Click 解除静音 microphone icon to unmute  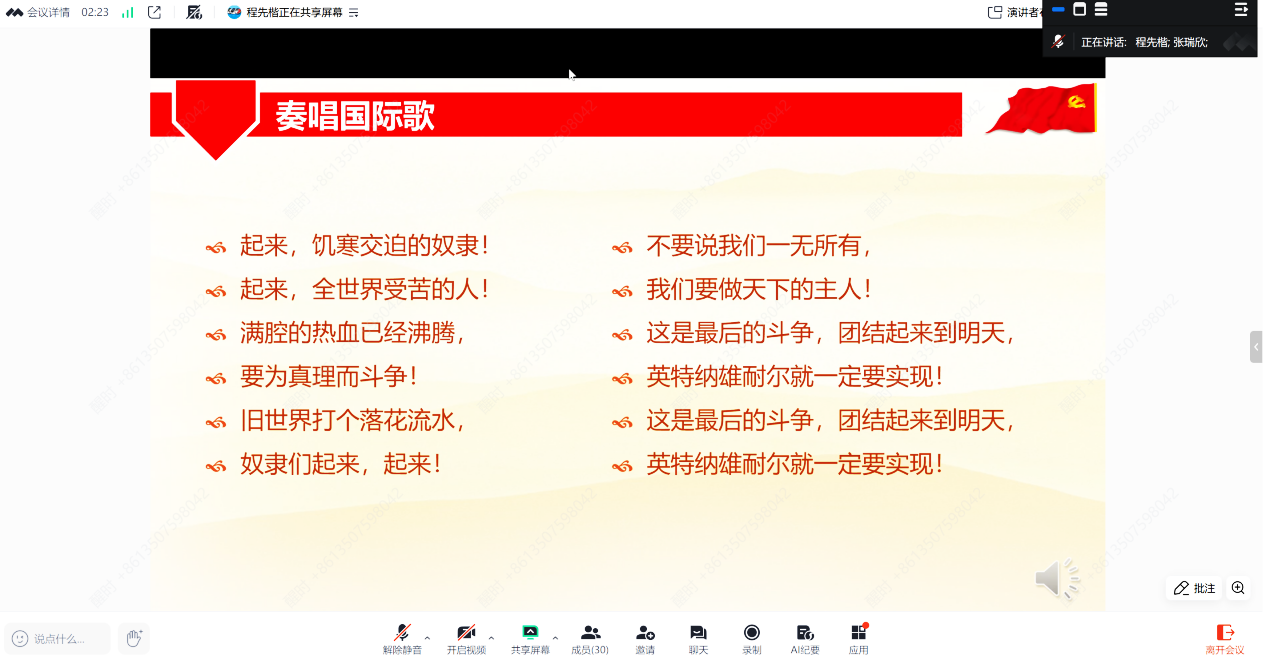(x=402, y=633)
